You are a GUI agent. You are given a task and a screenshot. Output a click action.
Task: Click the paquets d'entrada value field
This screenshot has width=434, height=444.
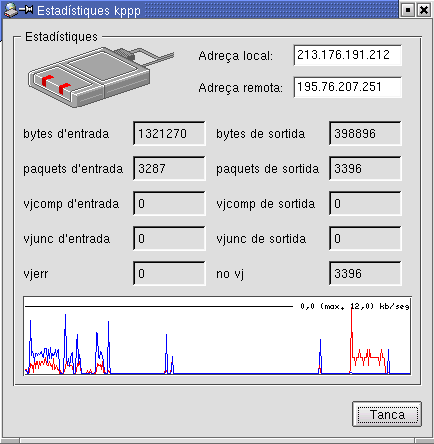[169, 169]
